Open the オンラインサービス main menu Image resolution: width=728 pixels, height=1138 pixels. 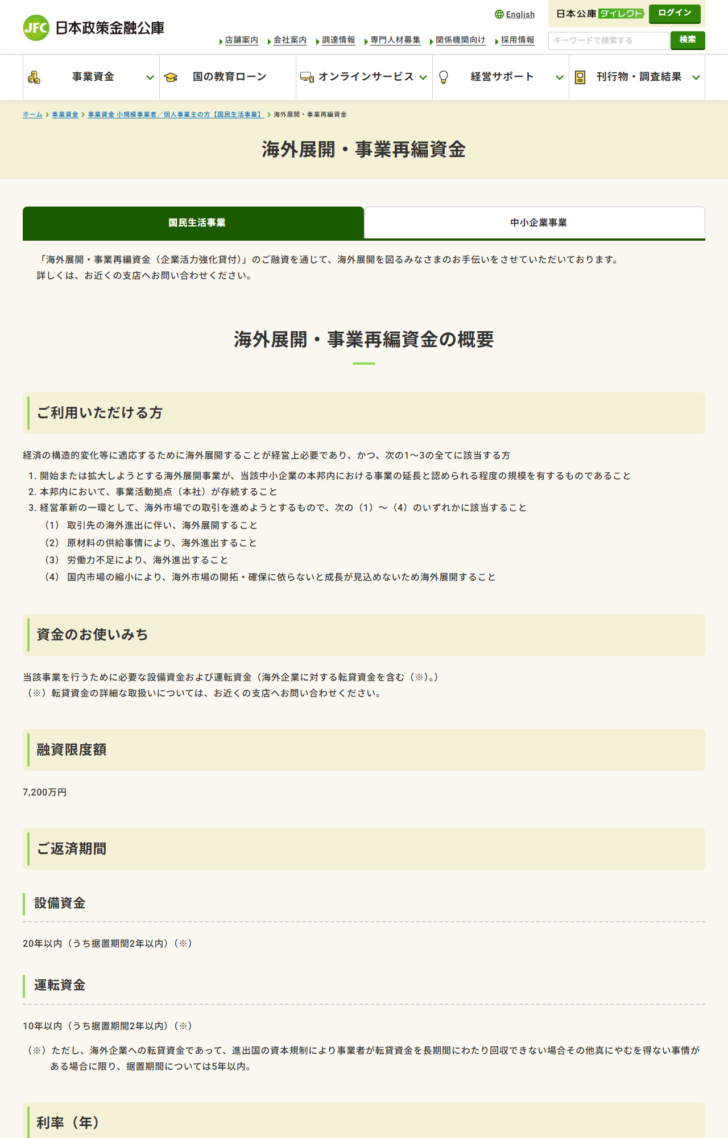coord(364,77)
